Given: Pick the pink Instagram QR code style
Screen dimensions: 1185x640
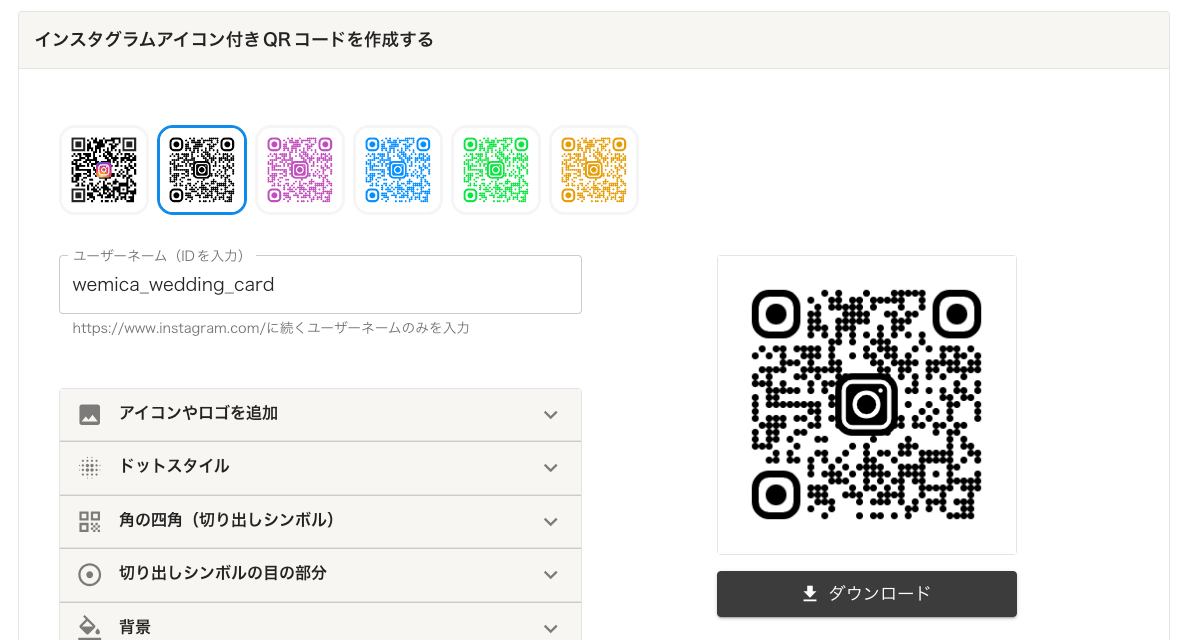Looking at the screenshot, I should coord(299,169).
